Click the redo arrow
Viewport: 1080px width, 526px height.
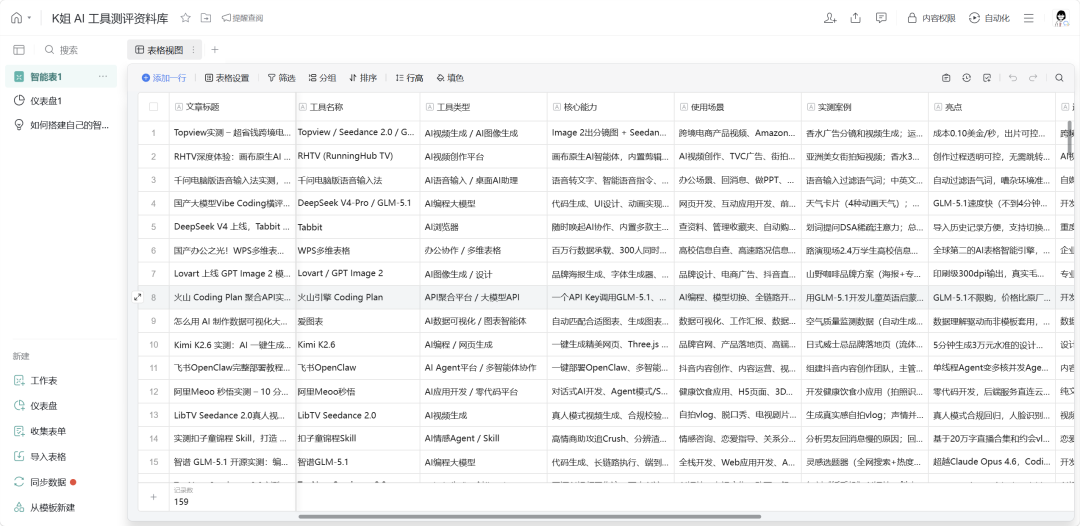pos(1032,78)
